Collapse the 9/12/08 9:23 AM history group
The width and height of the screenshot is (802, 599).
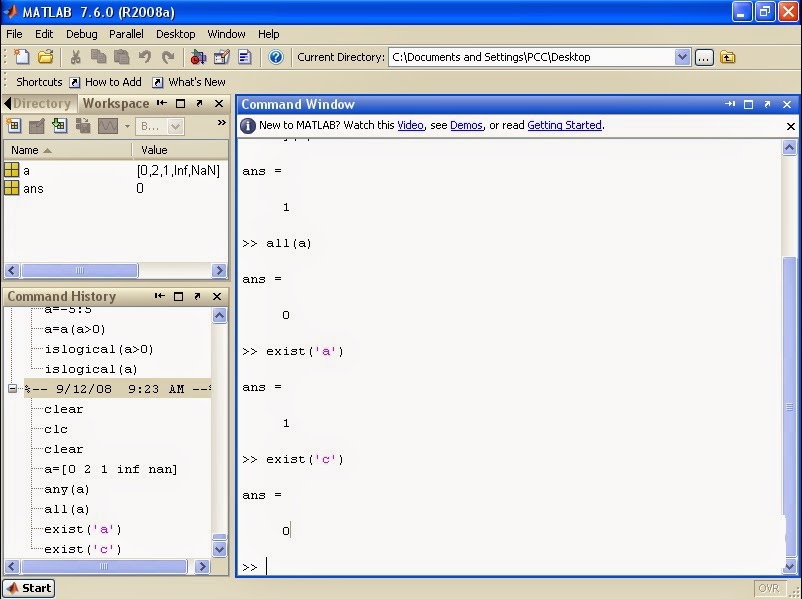pyautogui.click(x=12, y=389)
